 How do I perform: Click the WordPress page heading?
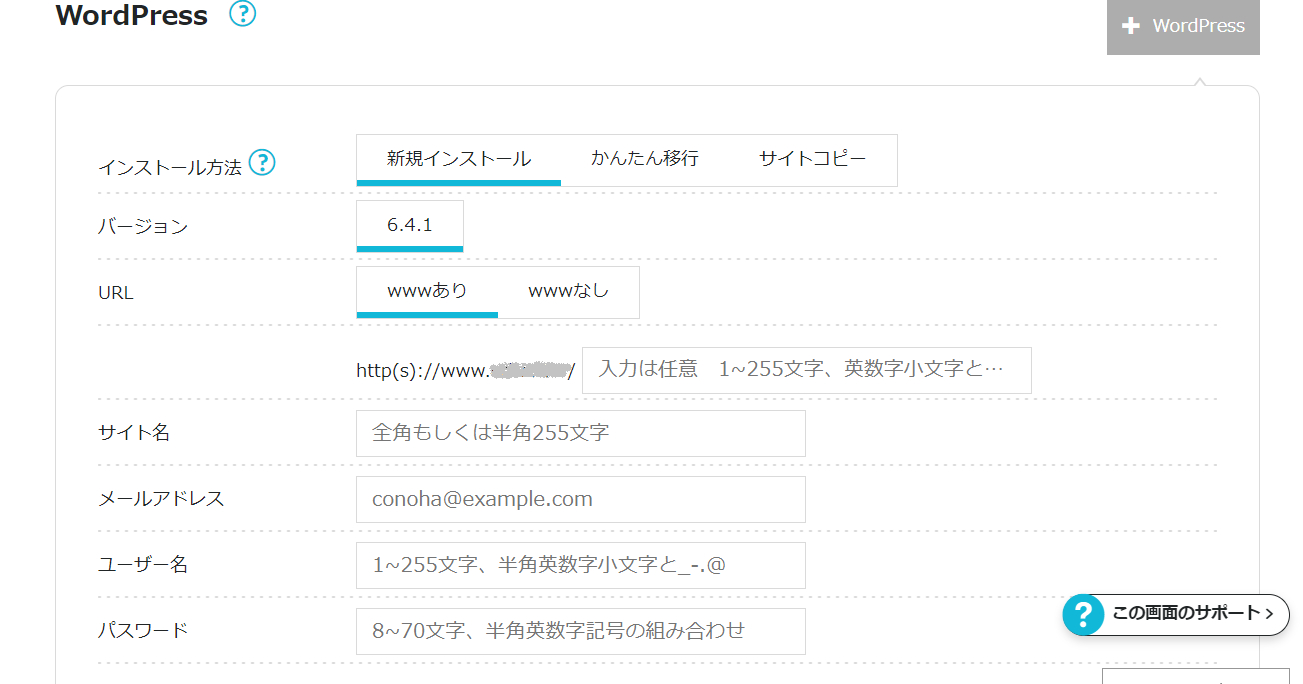131,15
